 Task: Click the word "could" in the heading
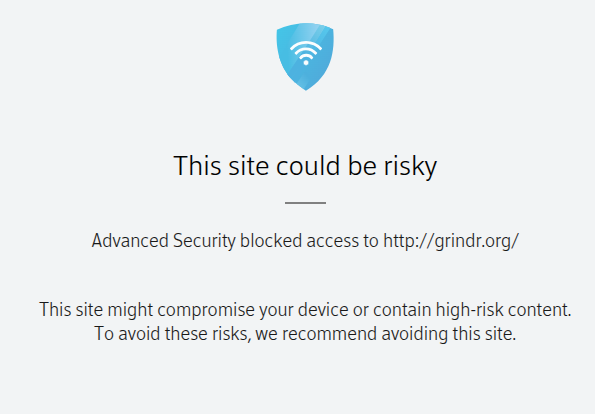coord(308,166)
